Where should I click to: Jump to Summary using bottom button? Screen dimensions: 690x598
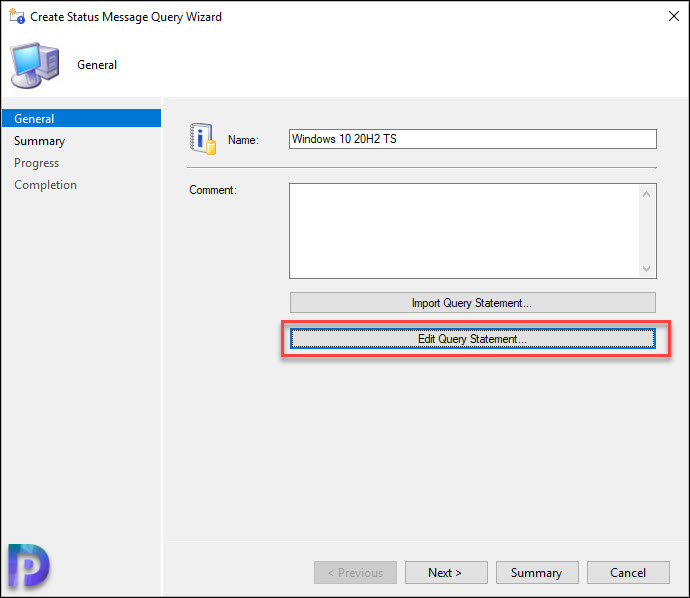coord(537,572)
